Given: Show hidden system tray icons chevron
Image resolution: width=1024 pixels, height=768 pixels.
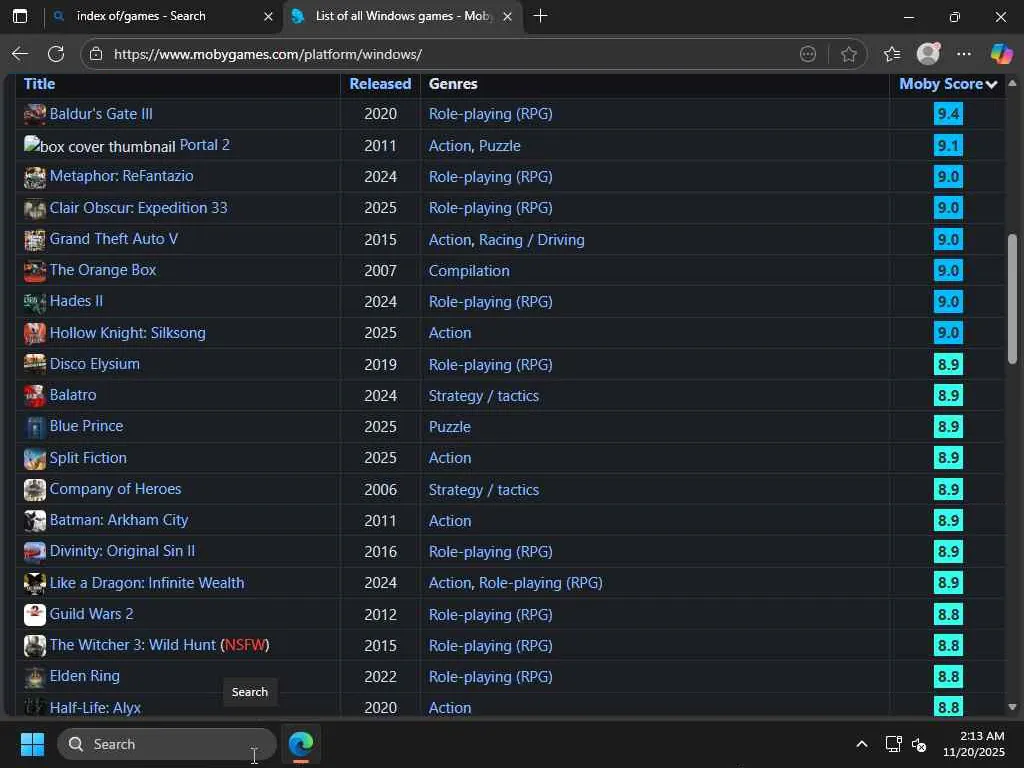Looking at the screenshot, I should click(862, 744).
